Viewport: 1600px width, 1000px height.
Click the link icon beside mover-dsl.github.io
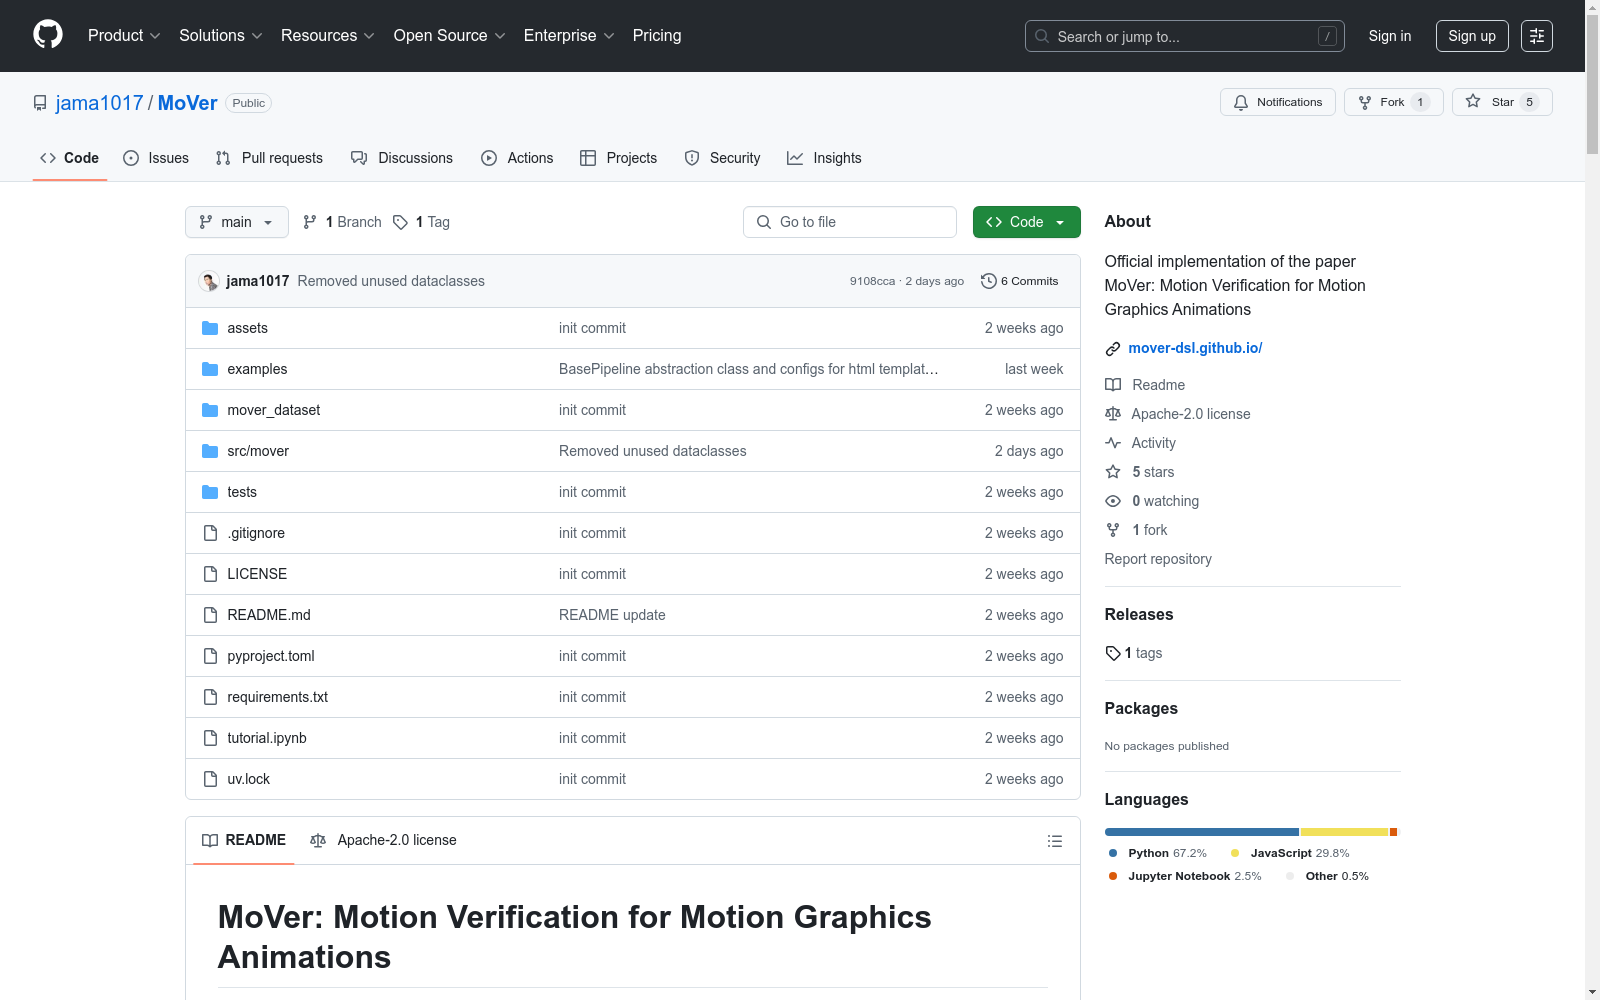pos(1113,349)
